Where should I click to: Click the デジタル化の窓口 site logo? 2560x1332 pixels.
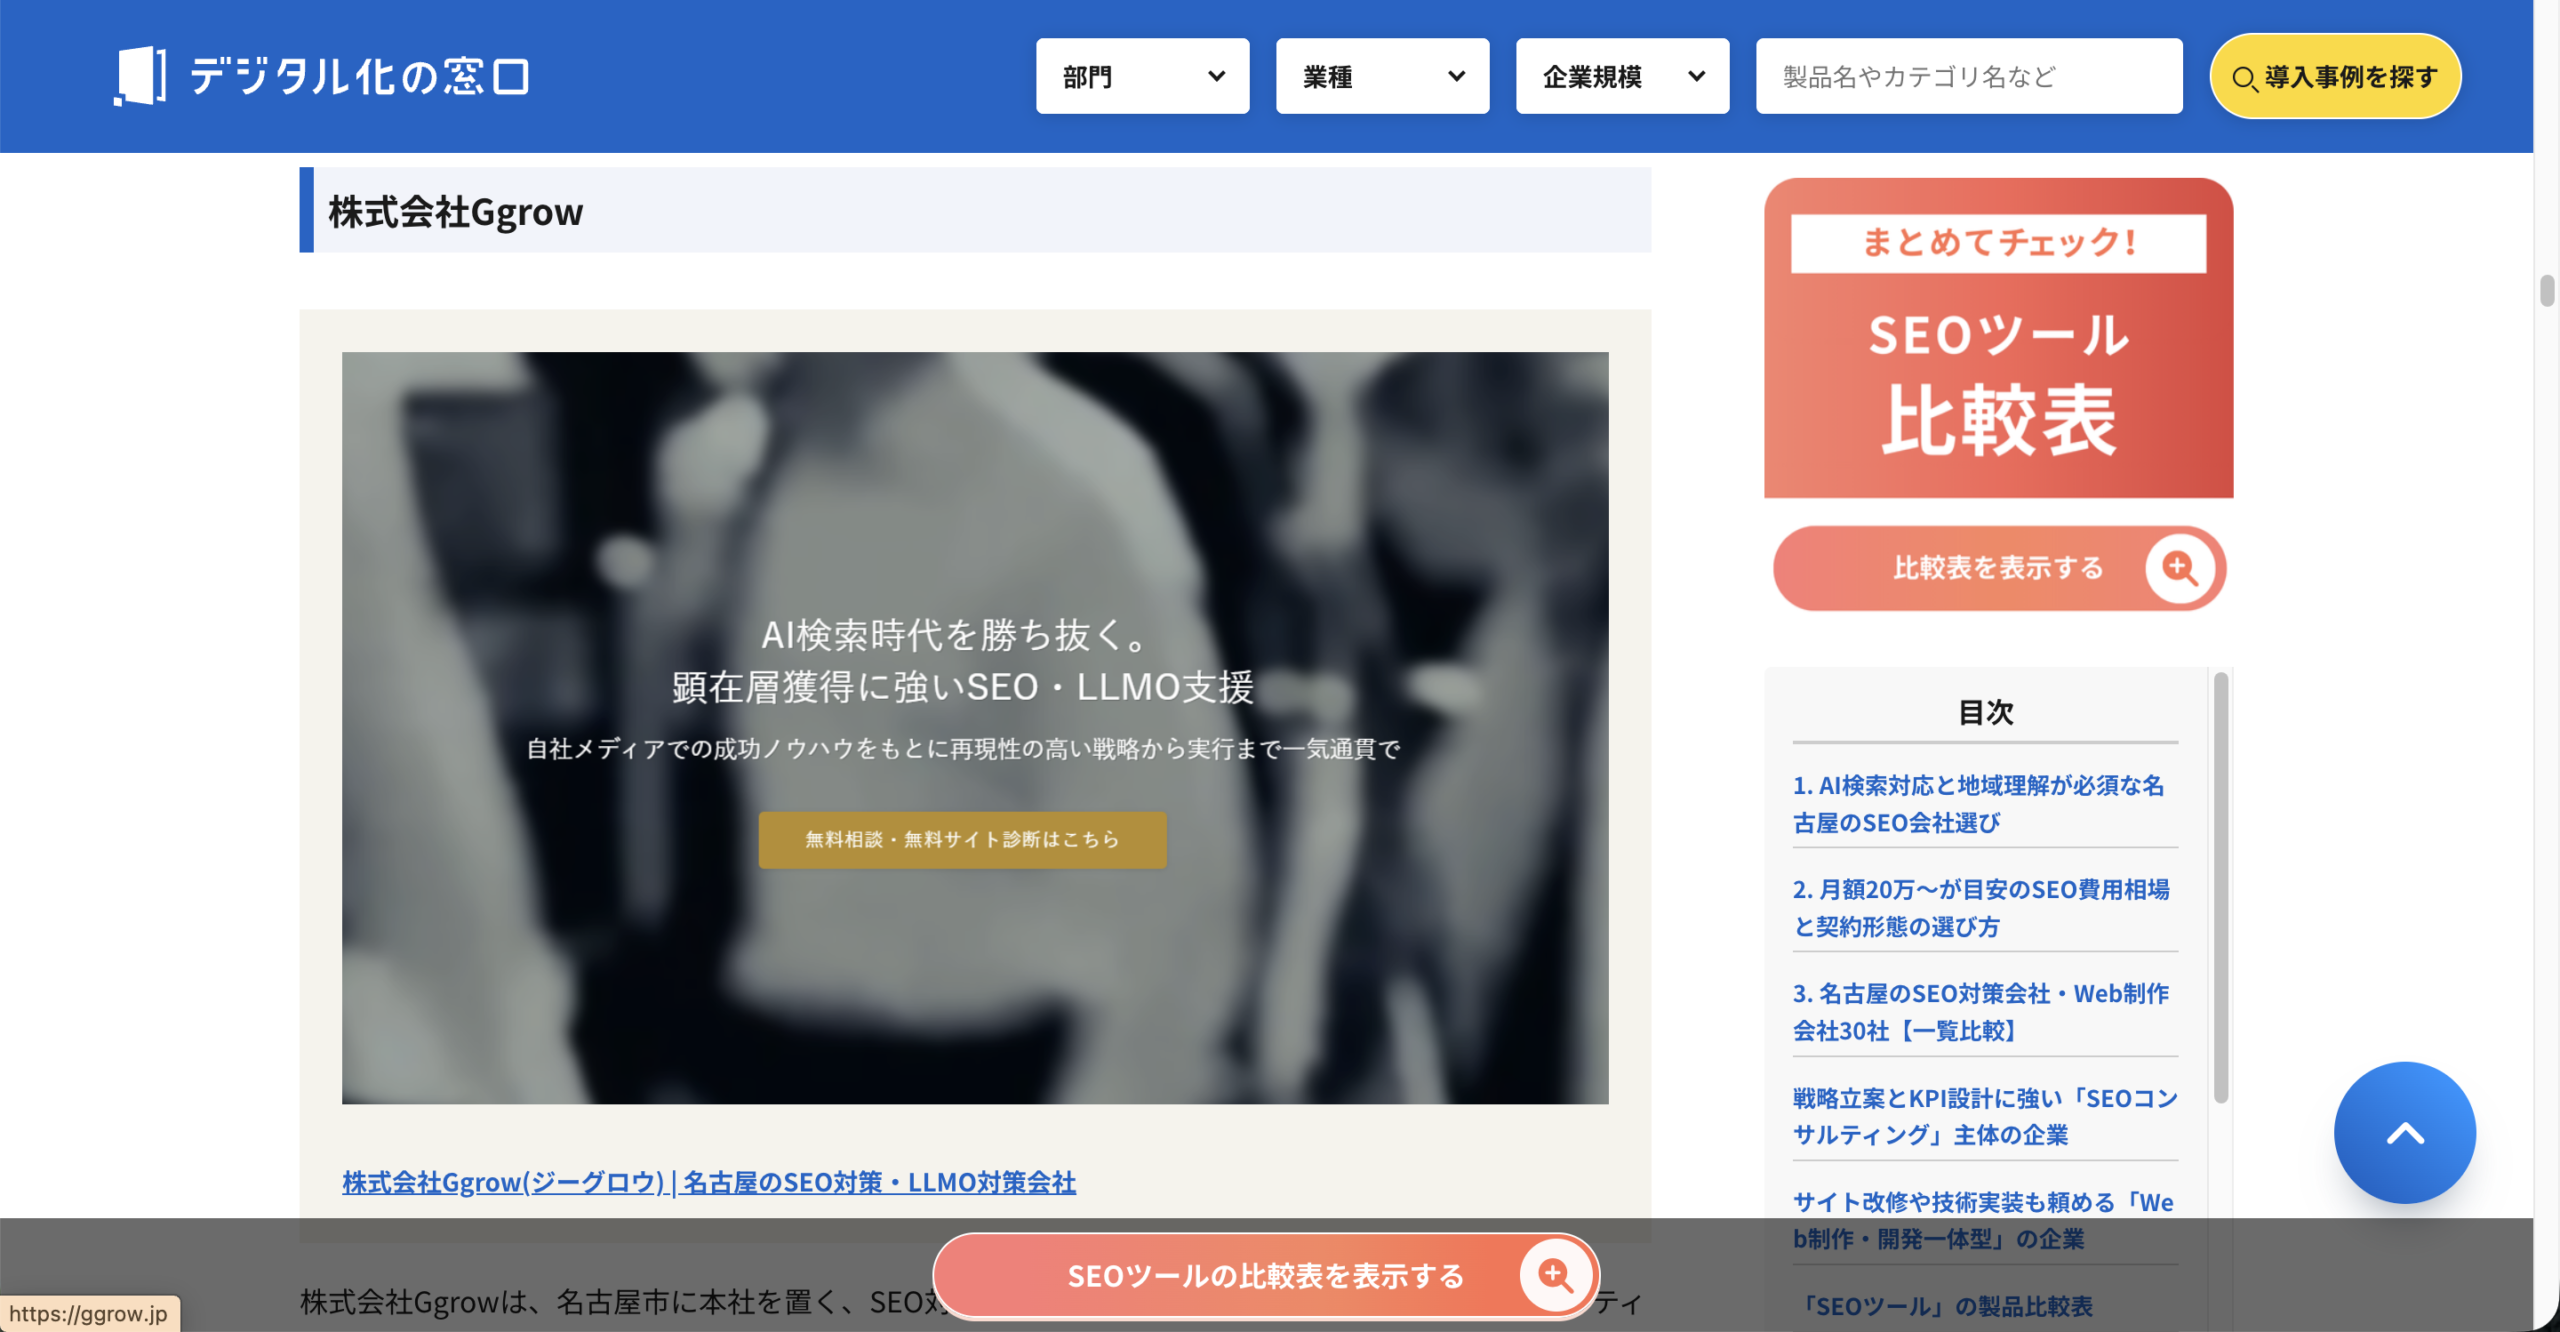coord(321,76)
